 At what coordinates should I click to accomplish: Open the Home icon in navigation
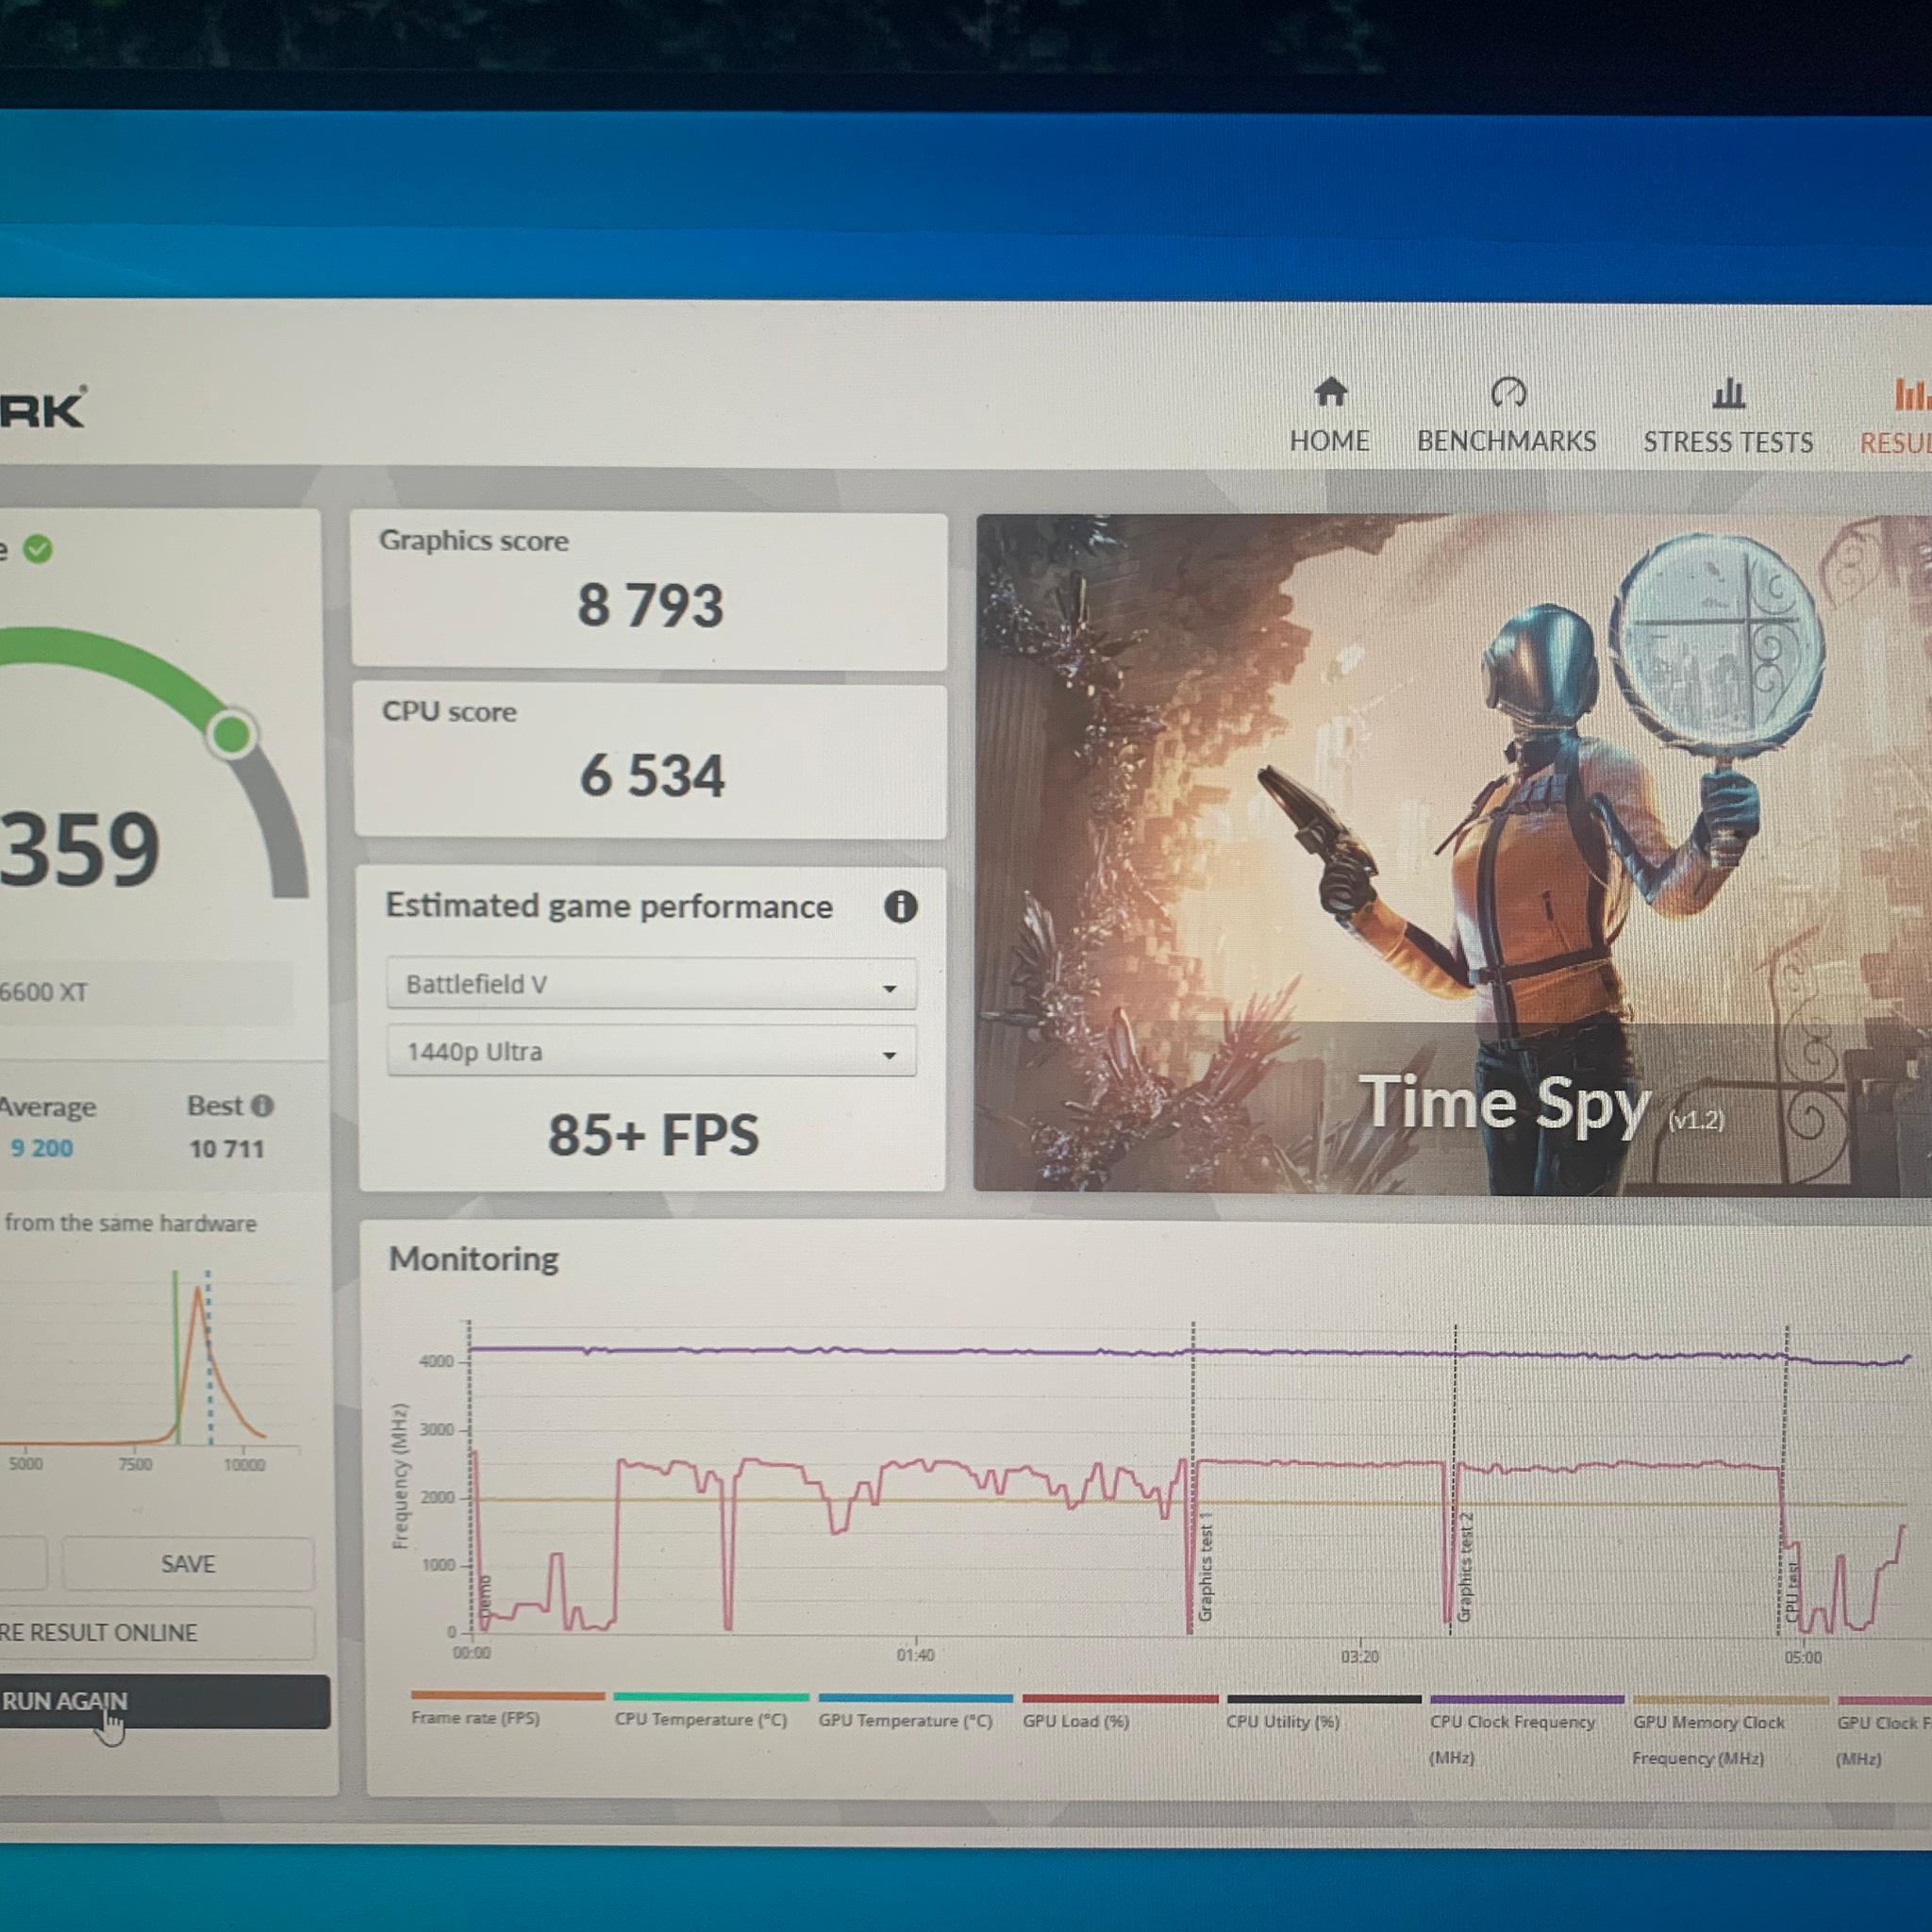(x=1330, y=392)
